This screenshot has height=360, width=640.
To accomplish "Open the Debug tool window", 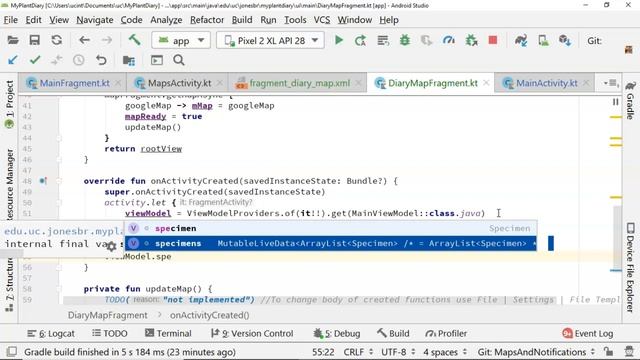I will (x=337, y=333).
